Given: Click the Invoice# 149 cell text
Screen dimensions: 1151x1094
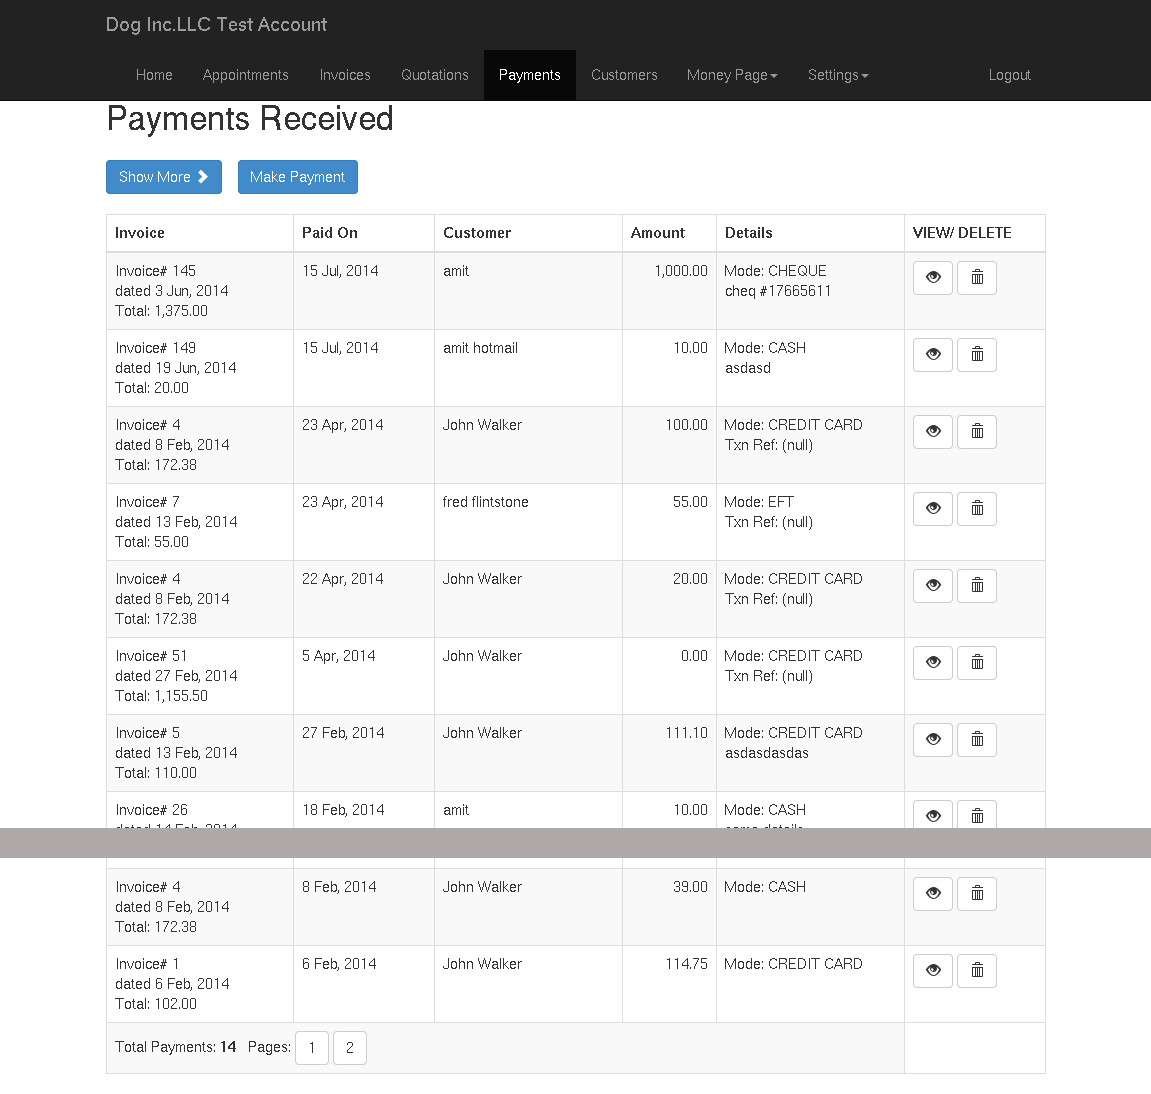Looking at the screenshot, I should click(156, 348).
